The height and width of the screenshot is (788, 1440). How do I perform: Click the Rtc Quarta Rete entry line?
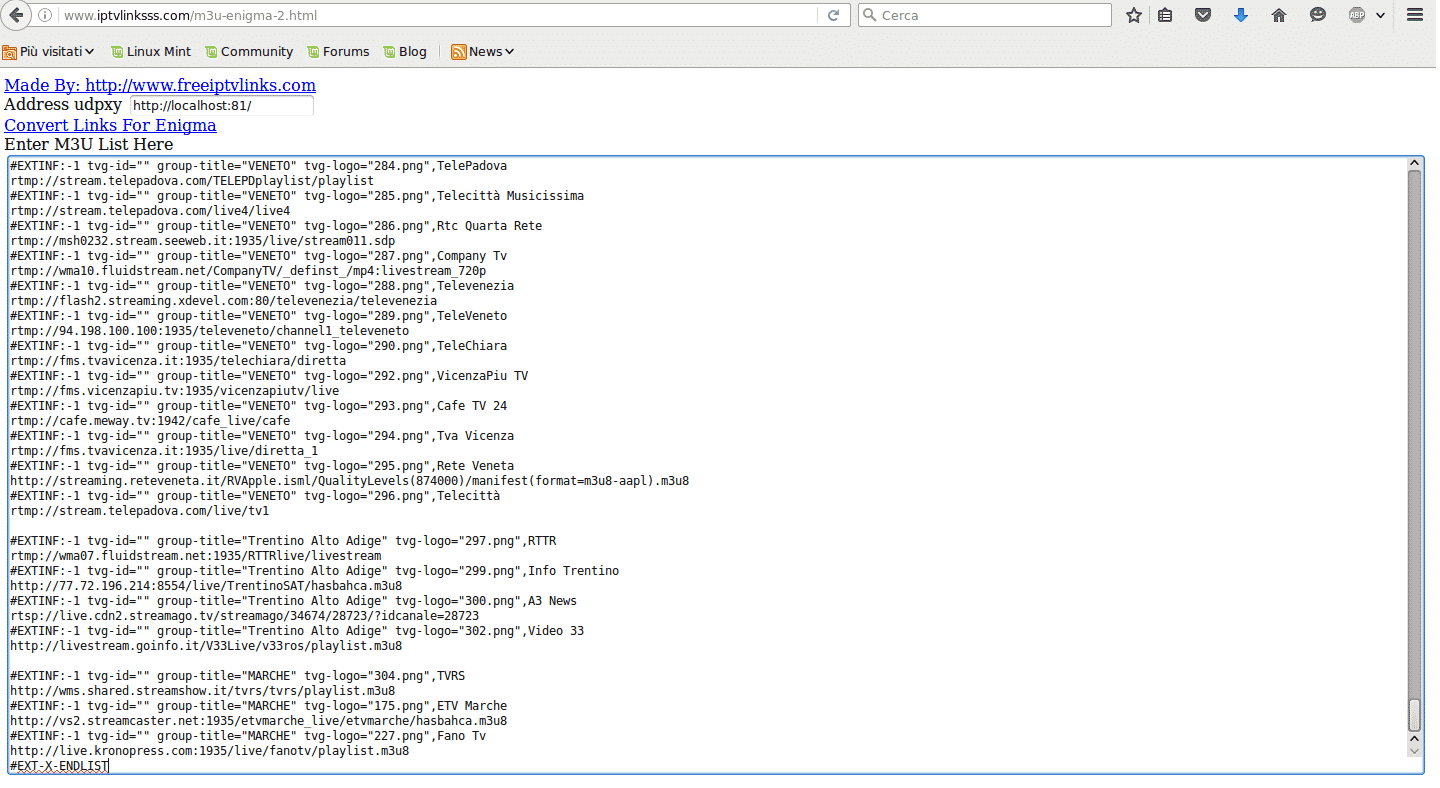coord(276,226)
